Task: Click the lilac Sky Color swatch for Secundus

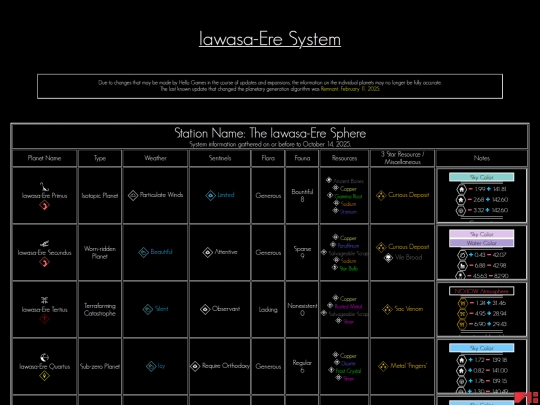Action: tap(481, 234)
